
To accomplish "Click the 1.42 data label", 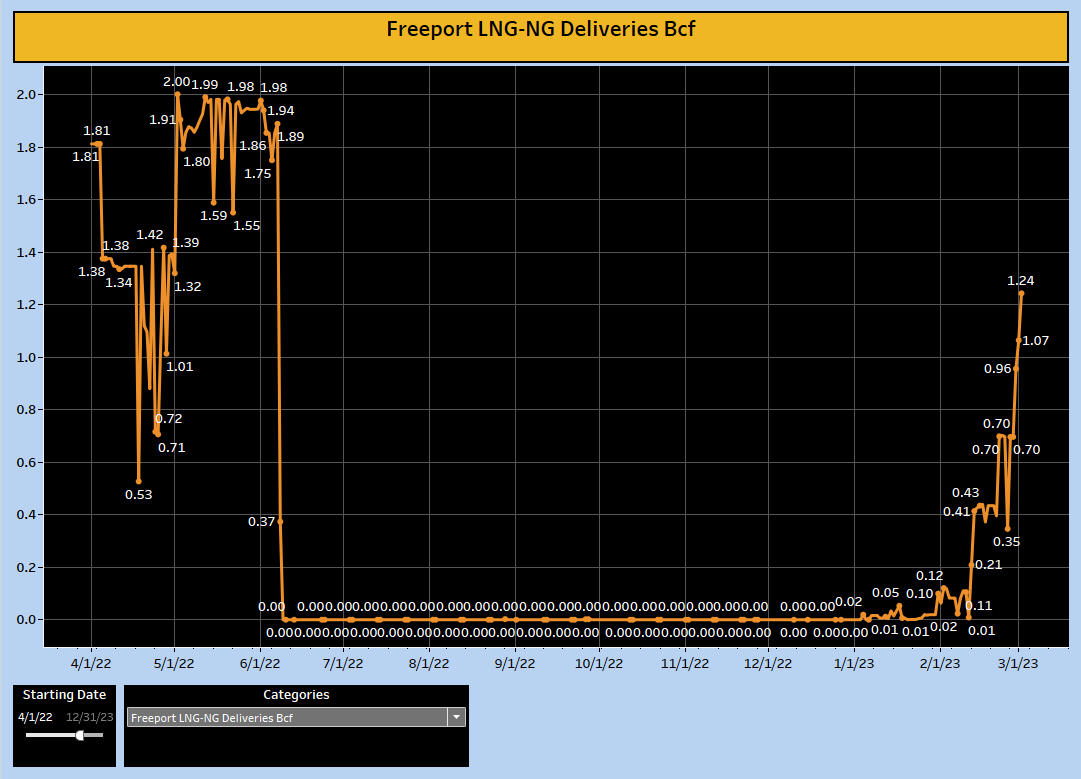I will click(x=150, y=234).
